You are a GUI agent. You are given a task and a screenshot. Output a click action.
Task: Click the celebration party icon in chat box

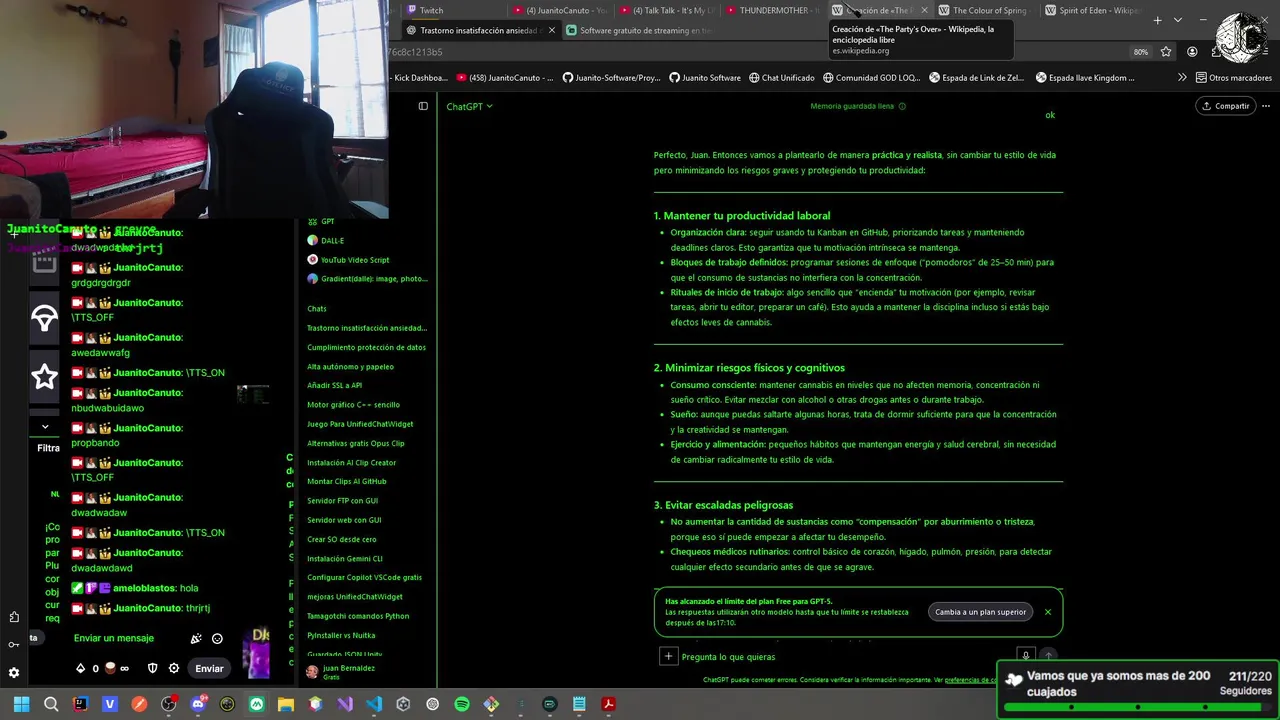pos(196,638)
